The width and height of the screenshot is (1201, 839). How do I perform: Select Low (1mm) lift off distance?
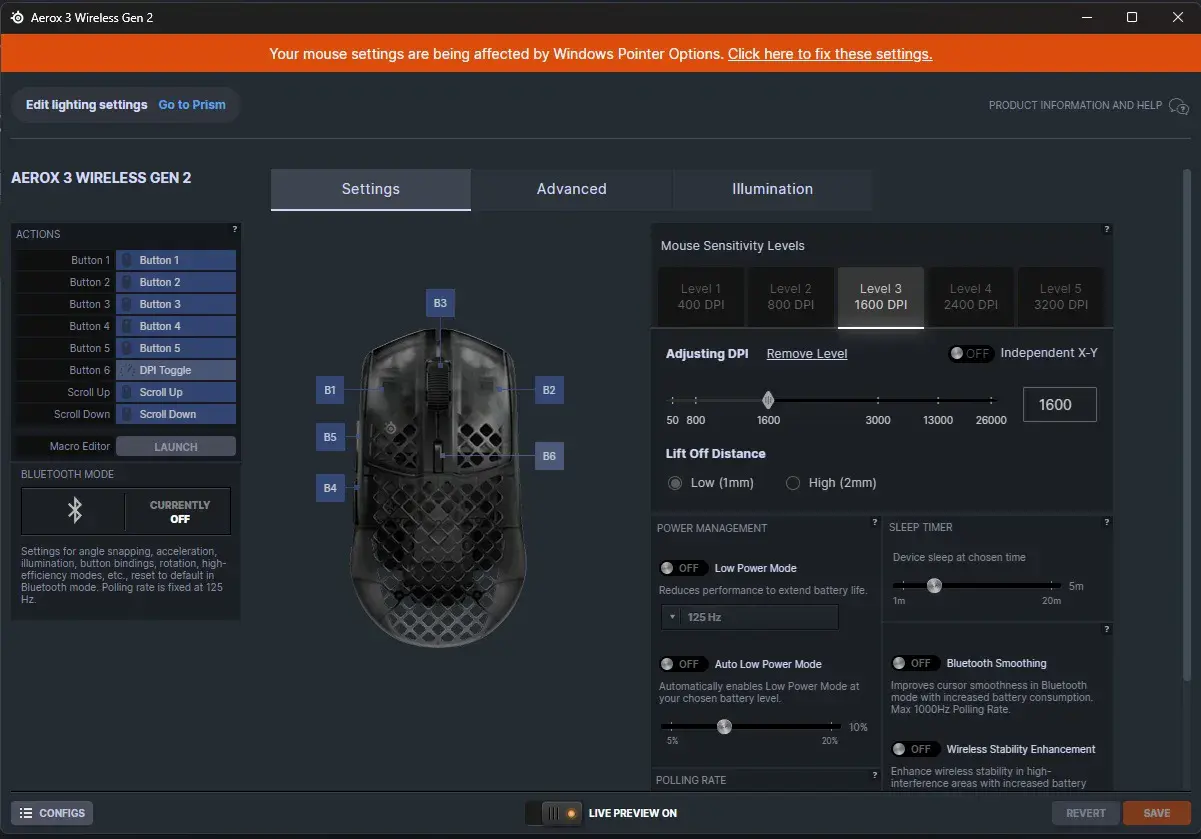pos(675,483)
